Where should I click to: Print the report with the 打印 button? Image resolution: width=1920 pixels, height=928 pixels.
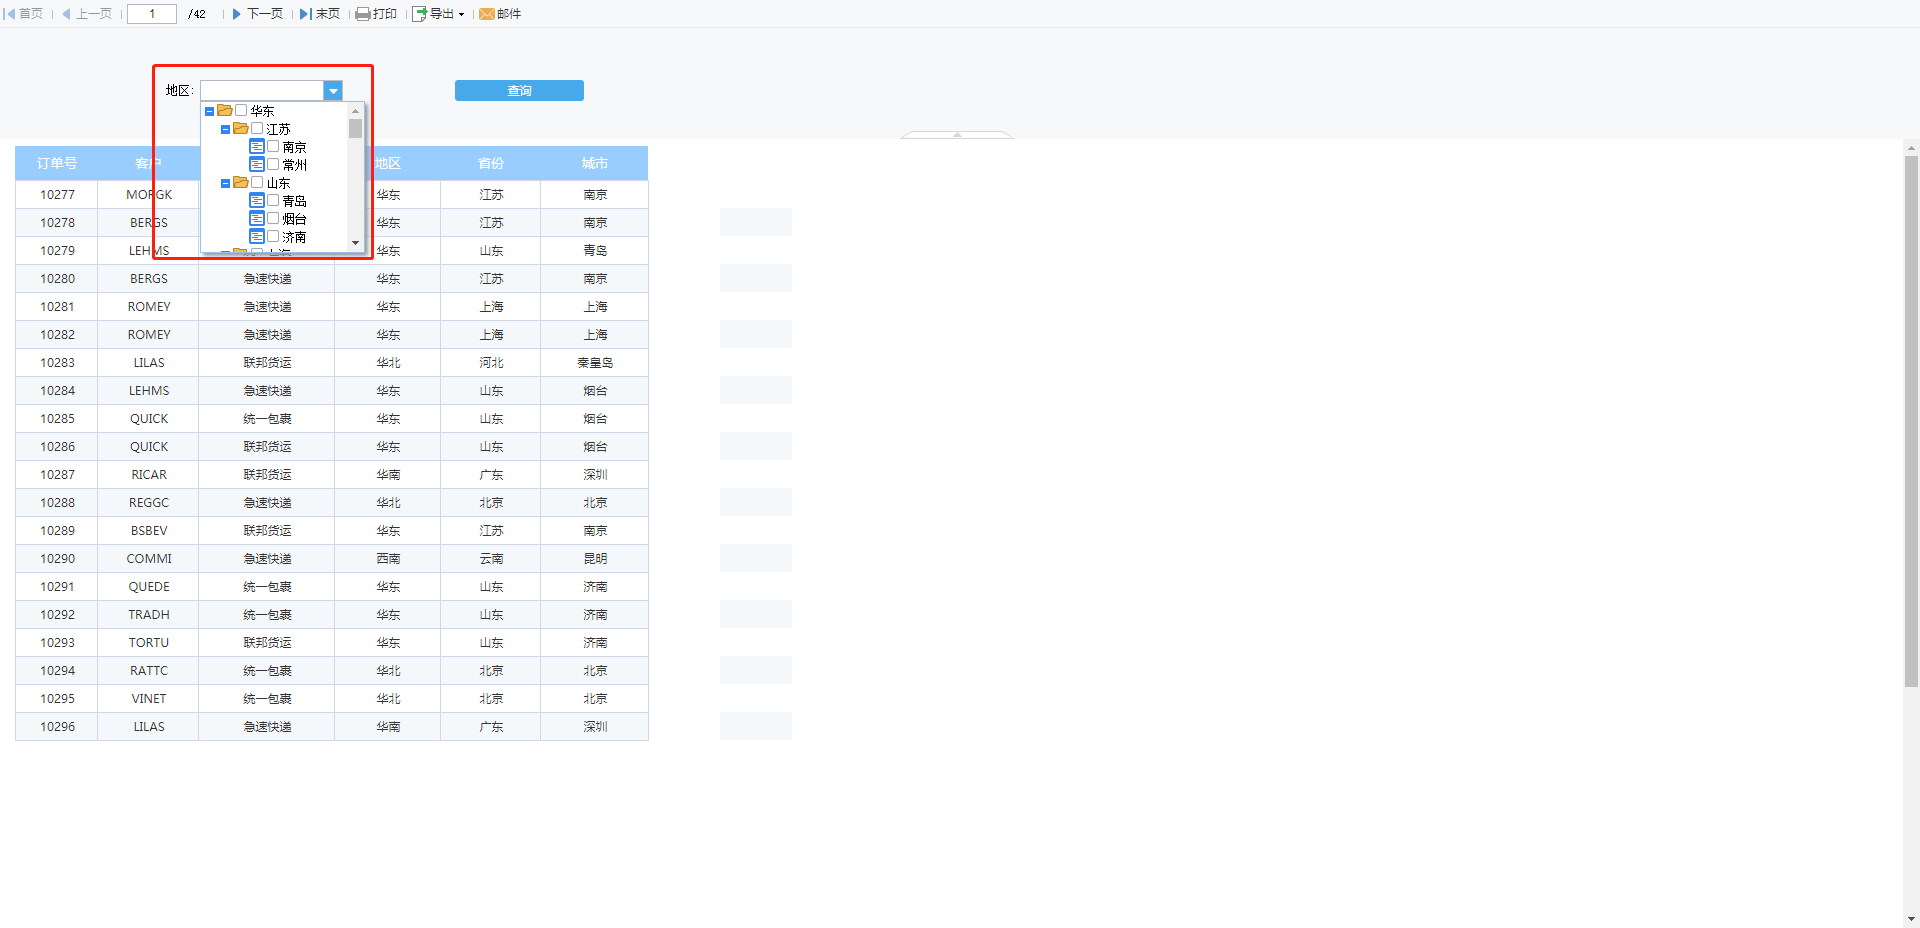tap(377, 14)
